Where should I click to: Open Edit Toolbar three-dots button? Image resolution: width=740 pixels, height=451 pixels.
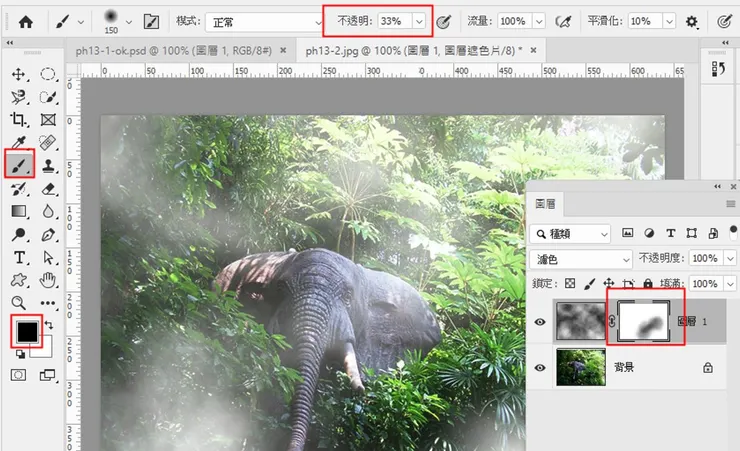48,303
